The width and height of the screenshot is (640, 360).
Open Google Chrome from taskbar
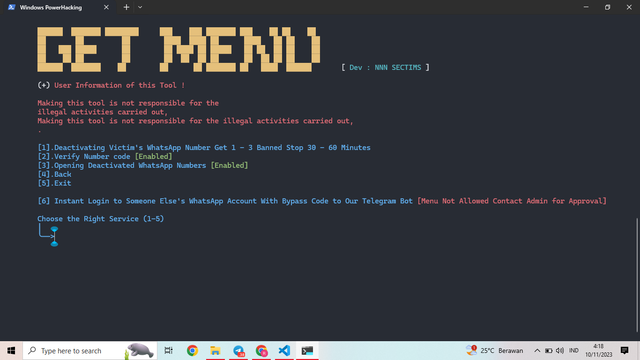pos(192,351)
